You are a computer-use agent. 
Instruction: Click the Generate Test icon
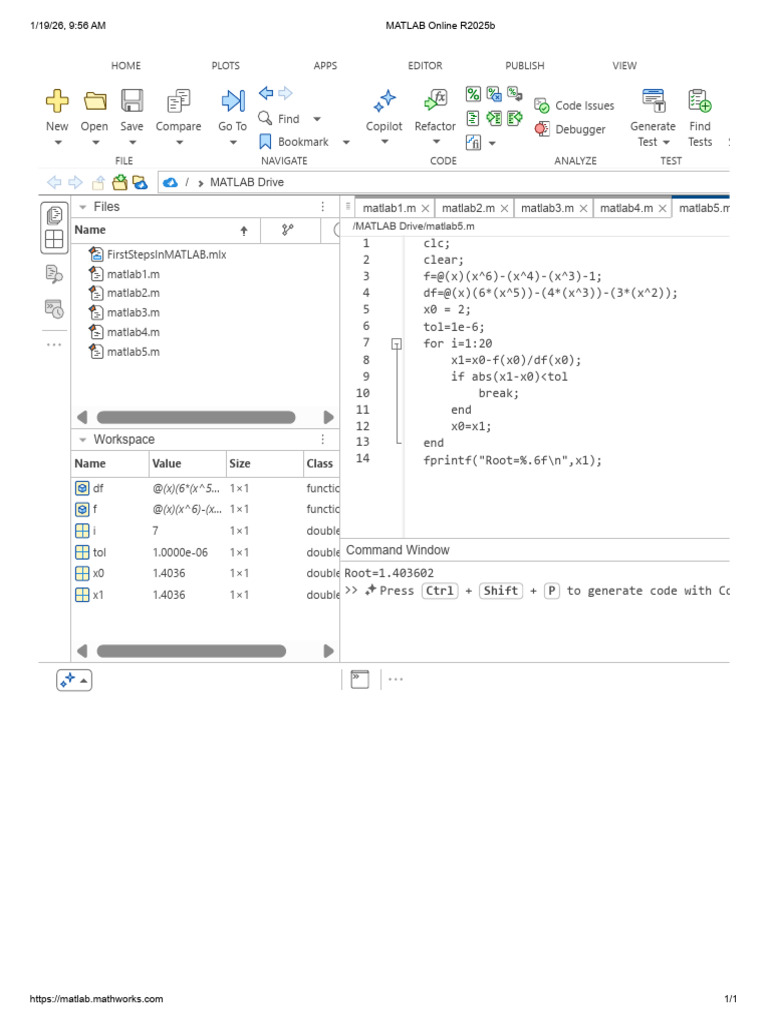pyautogui.click(x=652, y=101)
